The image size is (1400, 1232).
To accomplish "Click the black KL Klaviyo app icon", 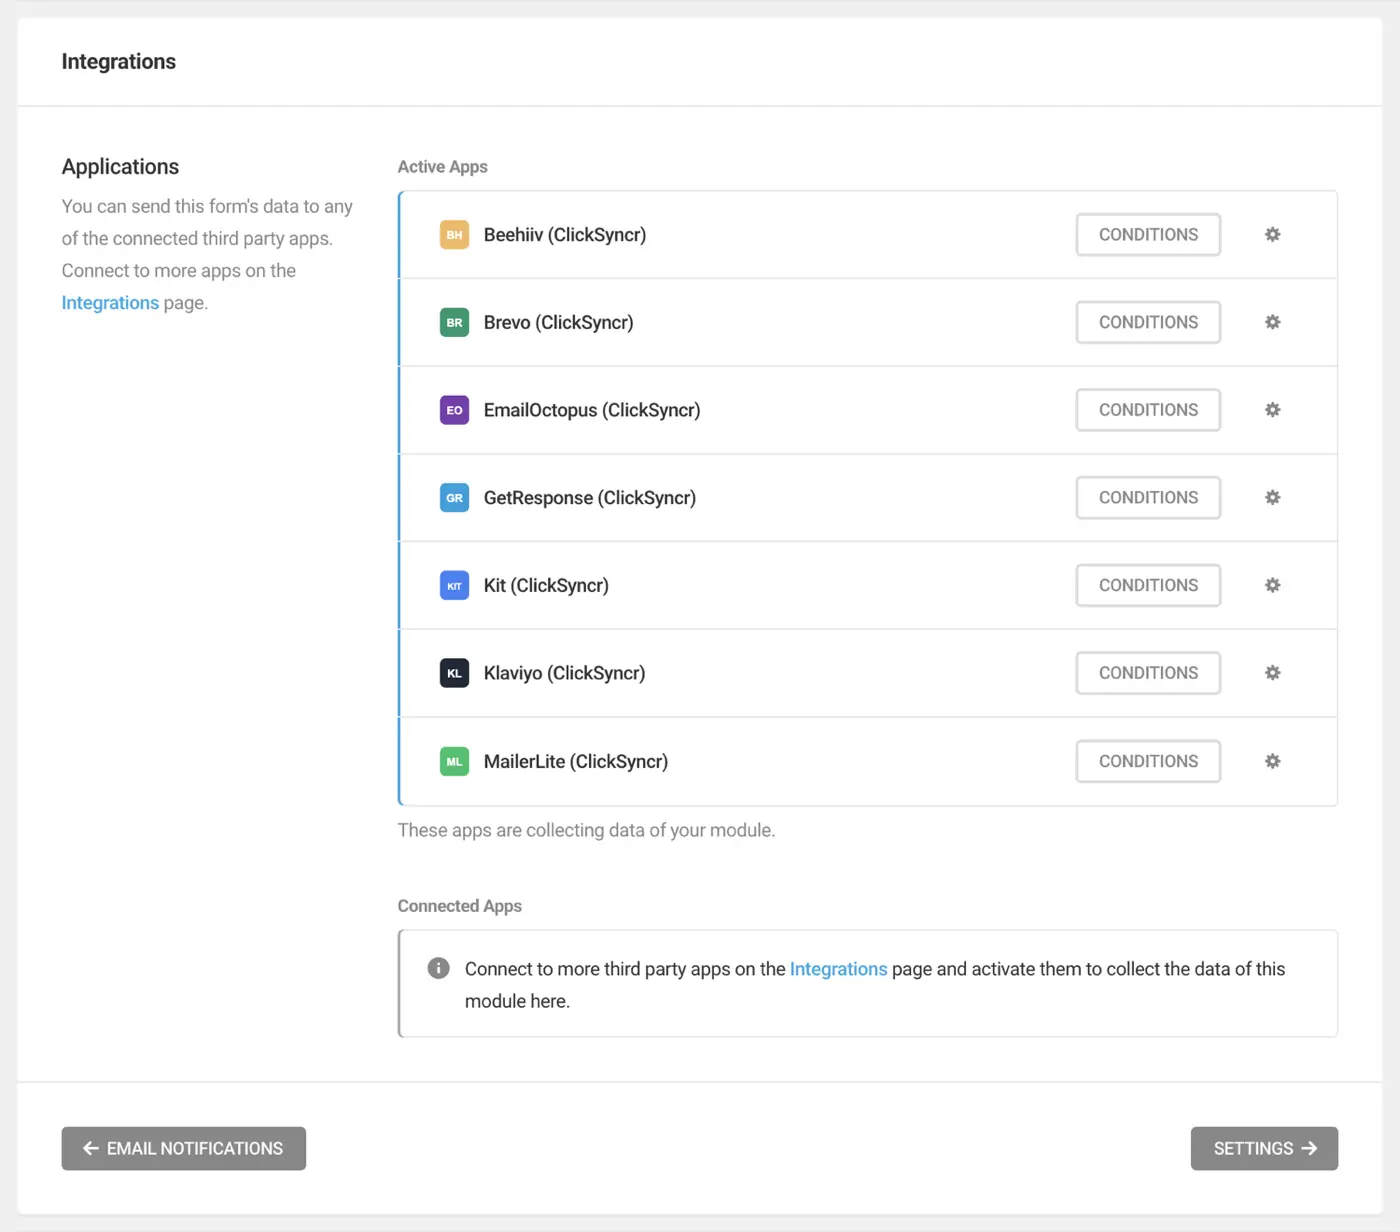I will point(454,673).
